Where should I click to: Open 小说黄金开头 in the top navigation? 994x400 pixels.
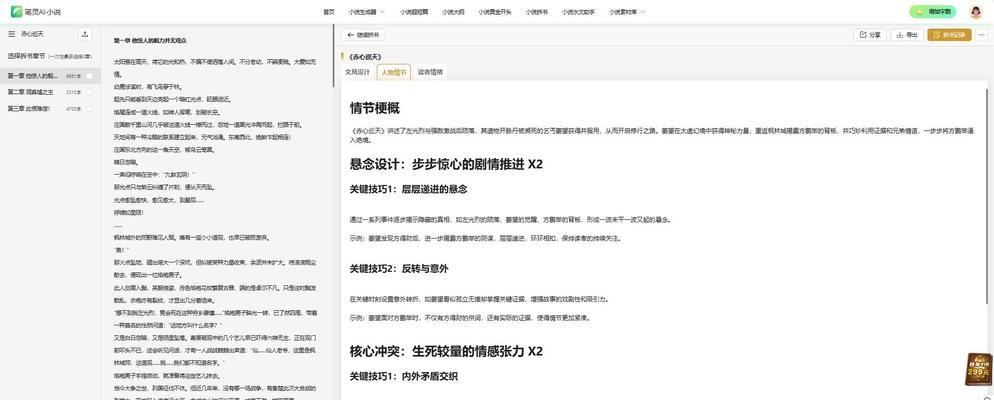click(494, 12)
